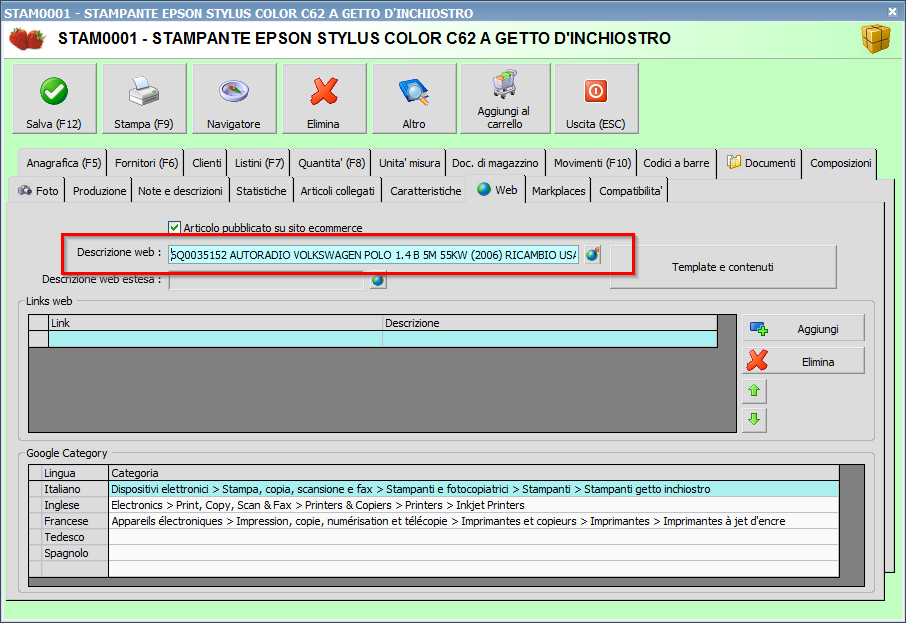Click the Stampa (F9) printer button

[144, 99]
